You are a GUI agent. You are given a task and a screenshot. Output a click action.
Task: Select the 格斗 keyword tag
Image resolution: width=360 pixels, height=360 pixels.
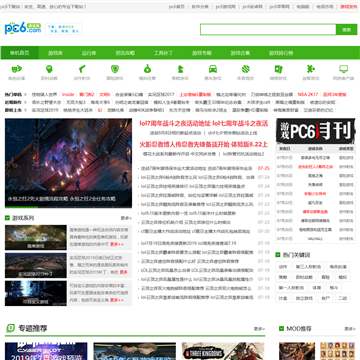(334, 287)
